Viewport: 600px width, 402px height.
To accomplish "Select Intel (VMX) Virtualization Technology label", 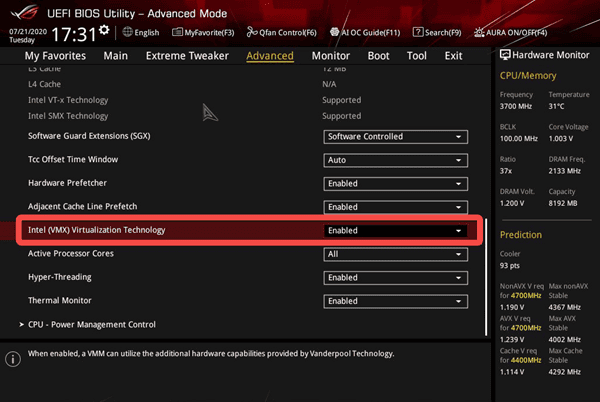I will (96, 230).
